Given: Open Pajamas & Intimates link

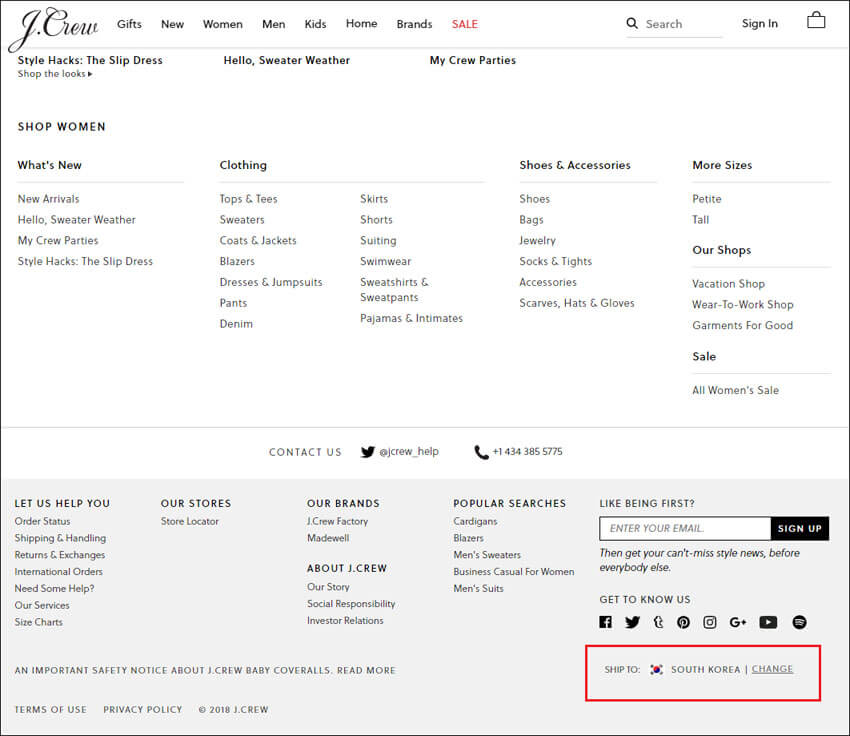Looking at the screenshot, I should (411, 318).
